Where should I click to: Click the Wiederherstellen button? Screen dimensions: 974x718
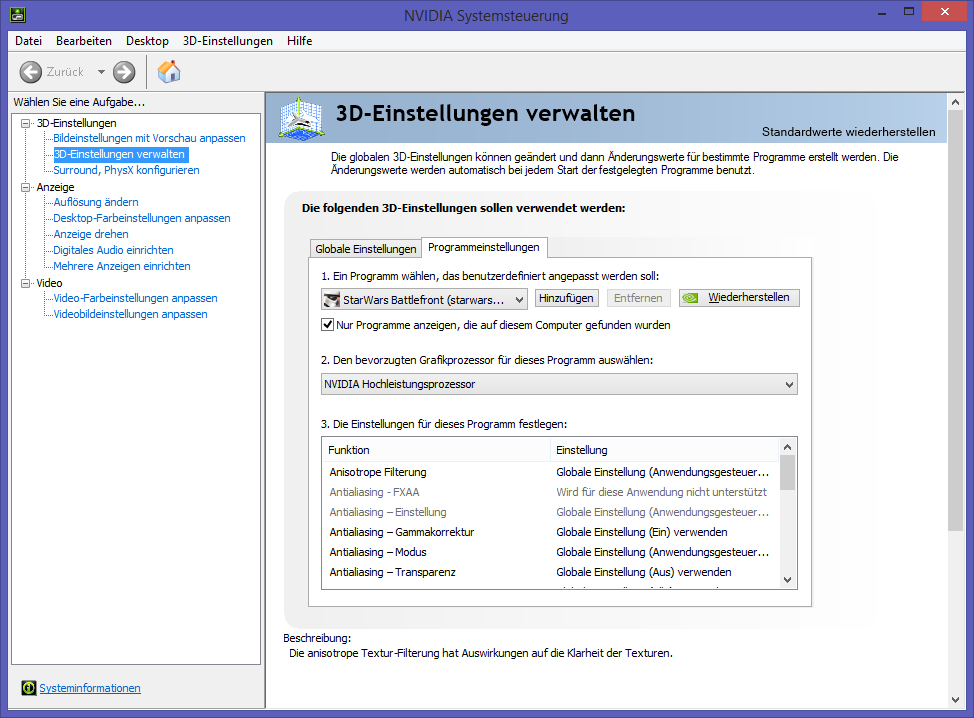click(739, 298)
